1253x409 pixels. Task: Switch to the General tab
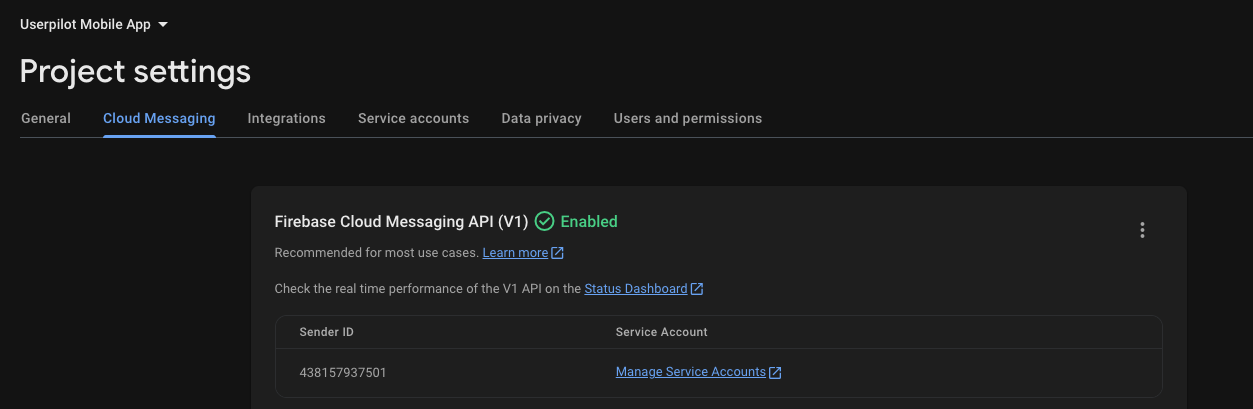[x=46, y=118]
